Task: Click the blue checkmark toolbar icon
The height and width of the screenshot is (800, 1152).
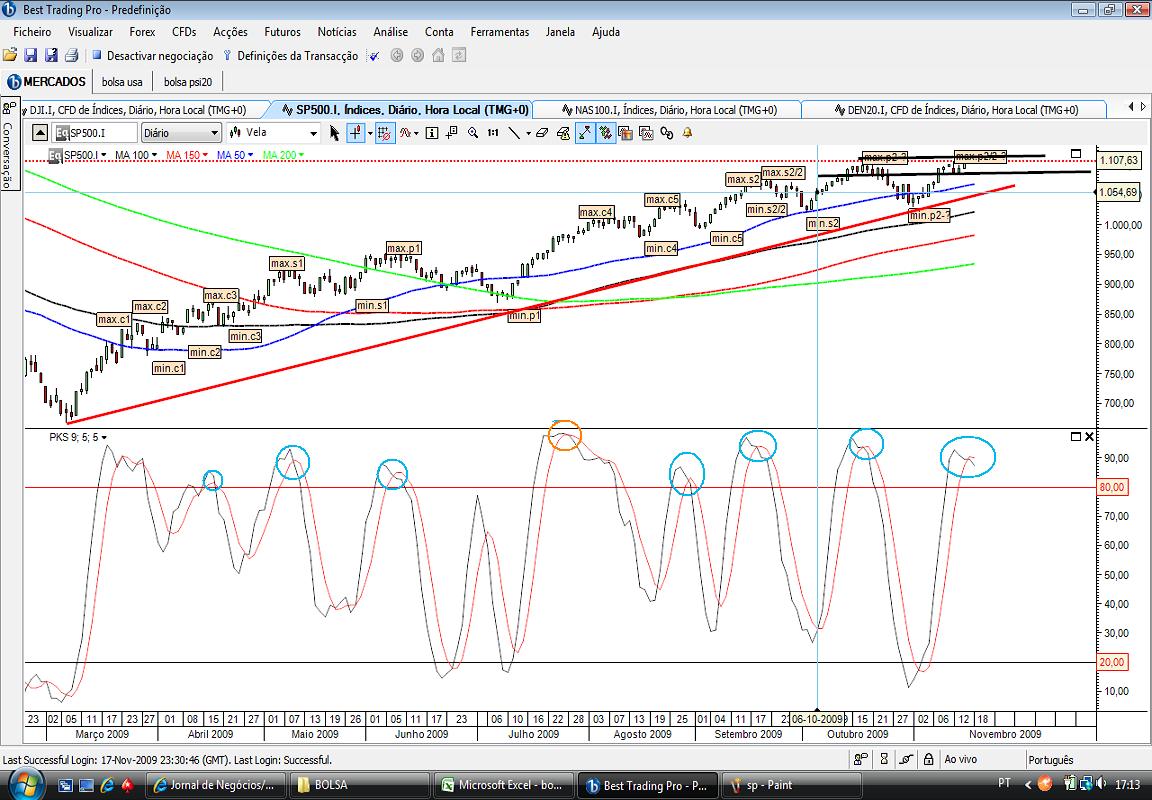Action: [375, 56]
